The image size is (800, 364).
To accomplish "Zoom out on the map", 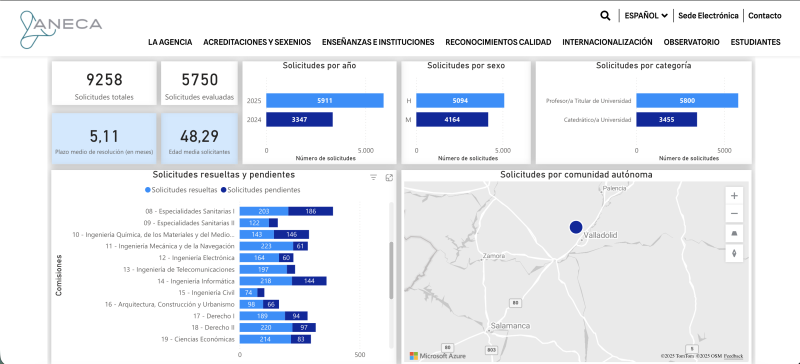I will point(734,214).
